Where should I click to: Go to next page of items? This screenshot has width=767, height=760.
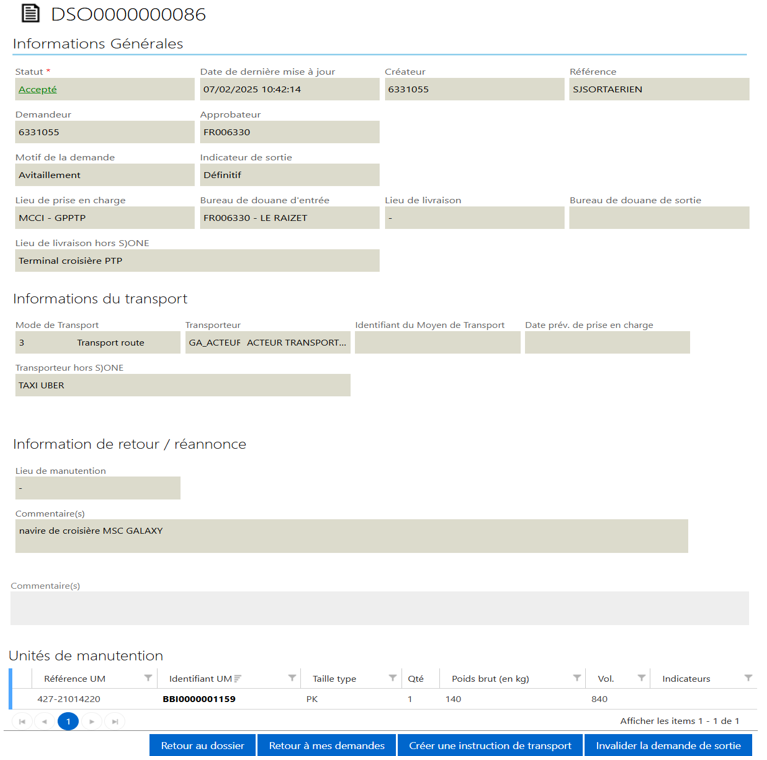(x=92, y=721)
